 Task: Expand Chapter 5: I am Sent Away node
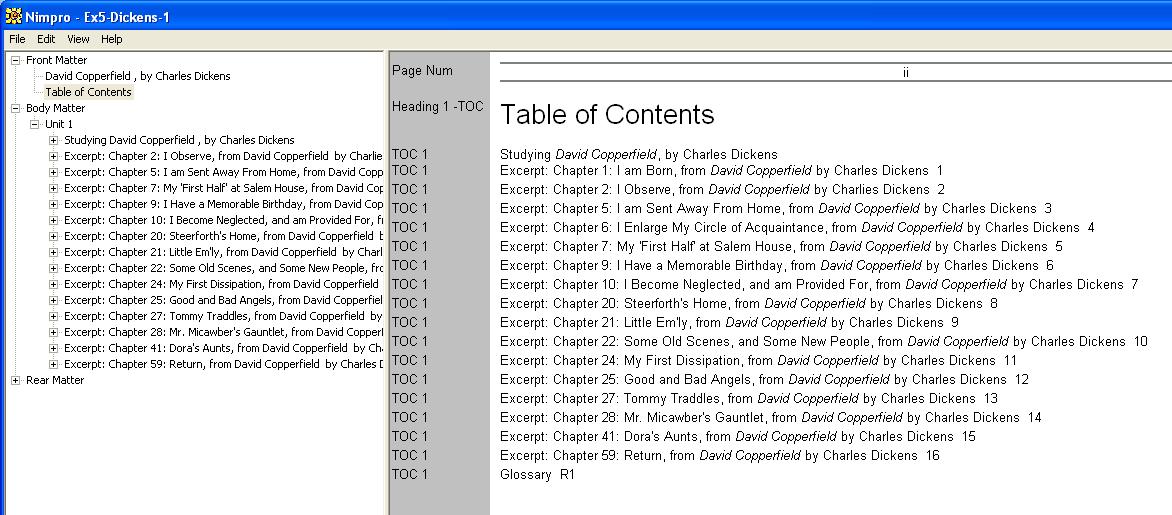(53, 172)
